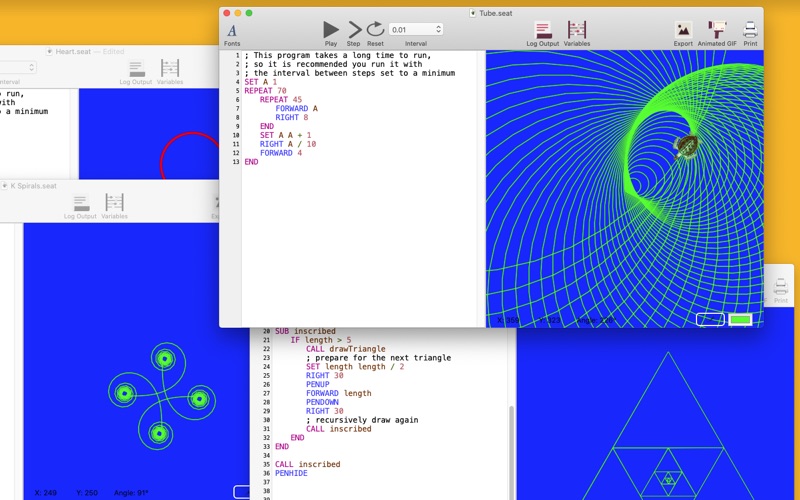
Task: Click the interval stepper in Heart.seat window
Action: (31, 67)
